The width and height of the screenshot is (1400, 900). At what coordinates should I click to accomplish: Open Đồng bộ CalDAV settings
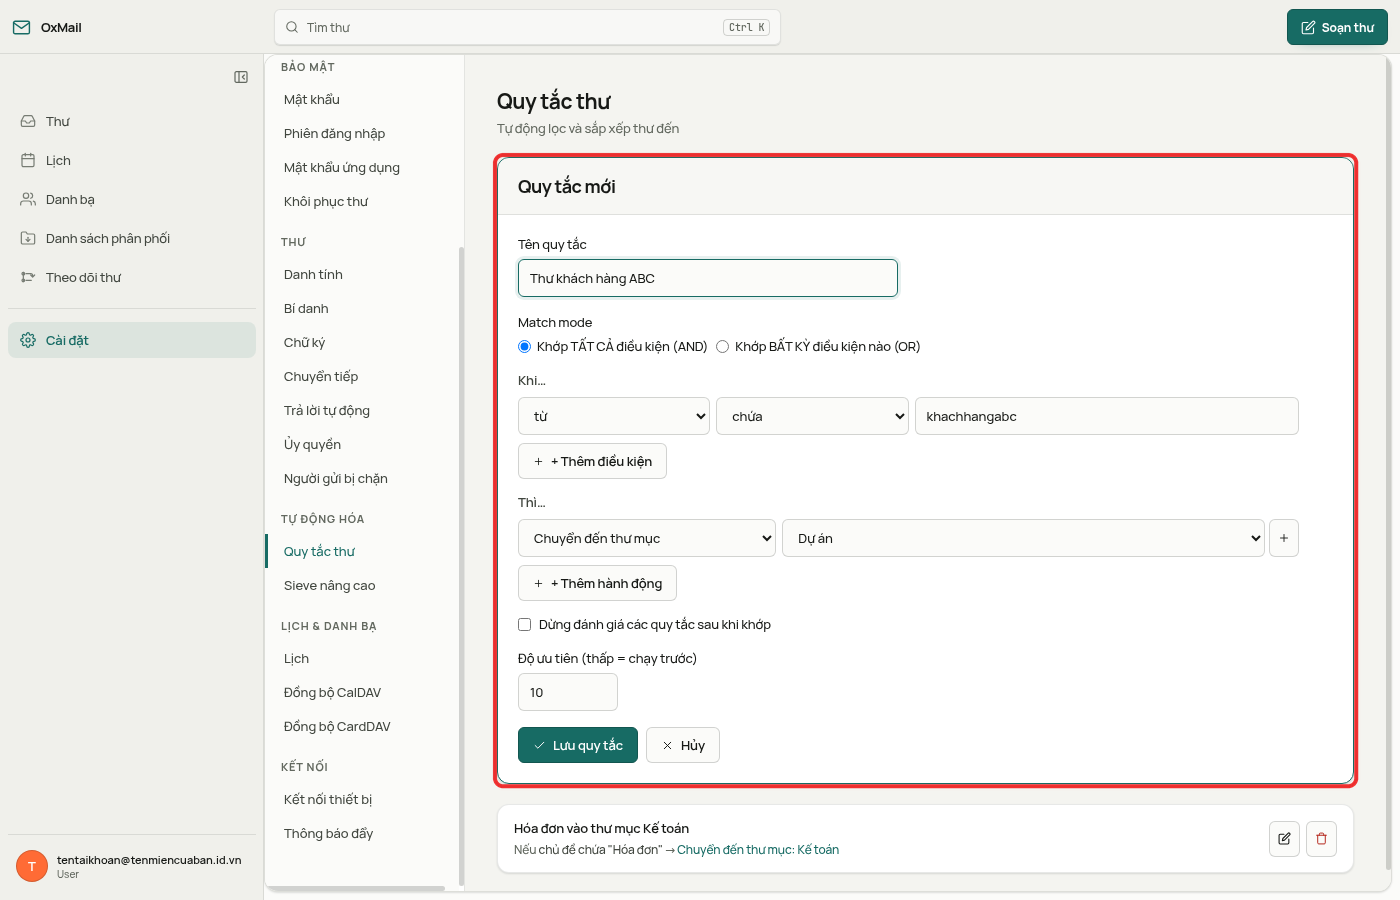point(332,692)
